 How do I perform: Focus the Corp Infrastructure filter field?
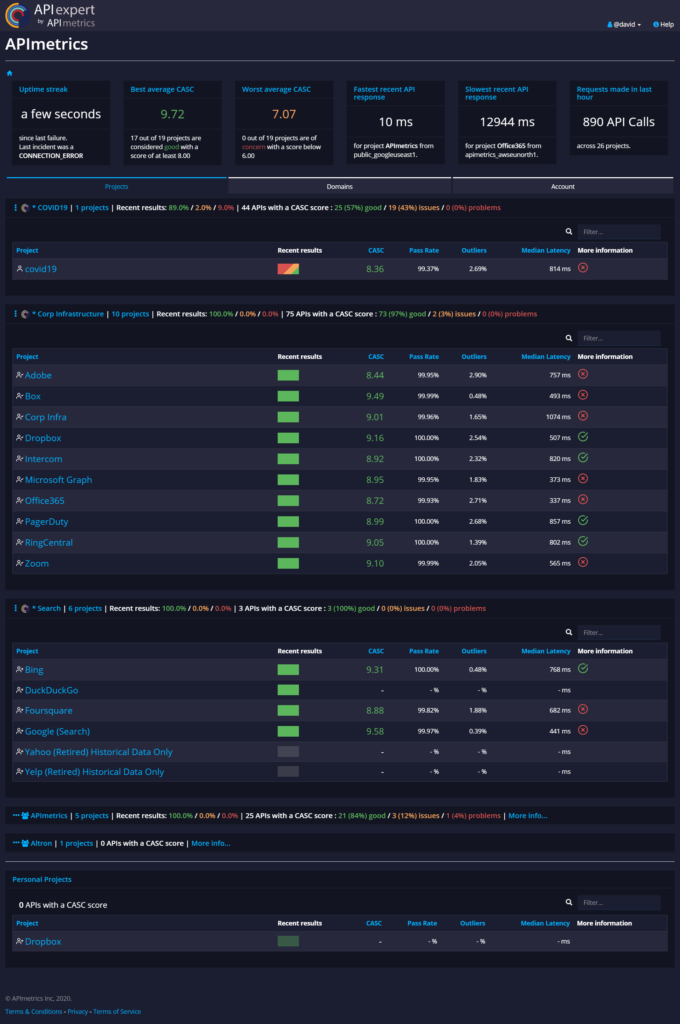(619, 338)
